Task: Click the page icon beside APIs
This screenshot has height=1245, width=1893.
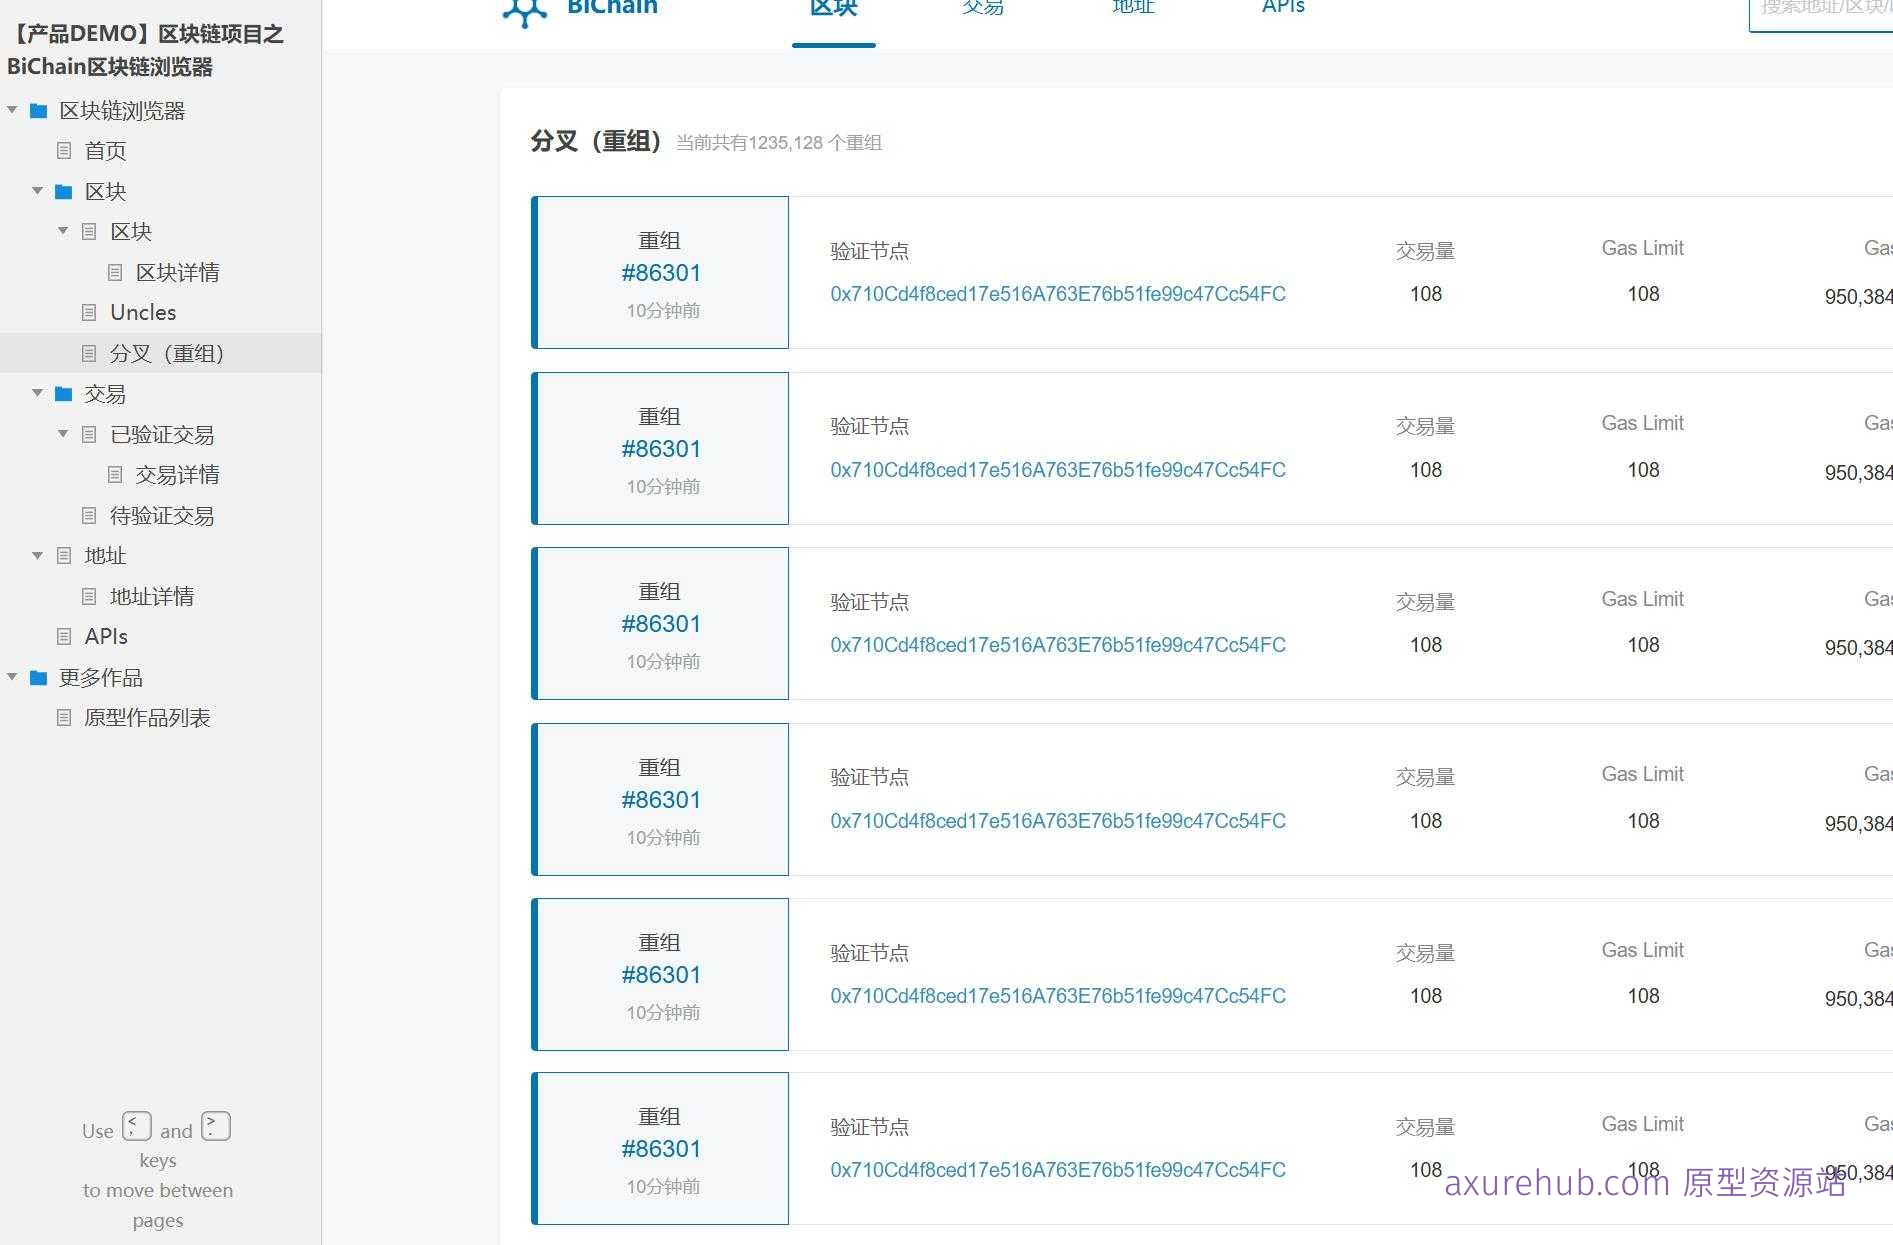Action: (x=63, y=636)
